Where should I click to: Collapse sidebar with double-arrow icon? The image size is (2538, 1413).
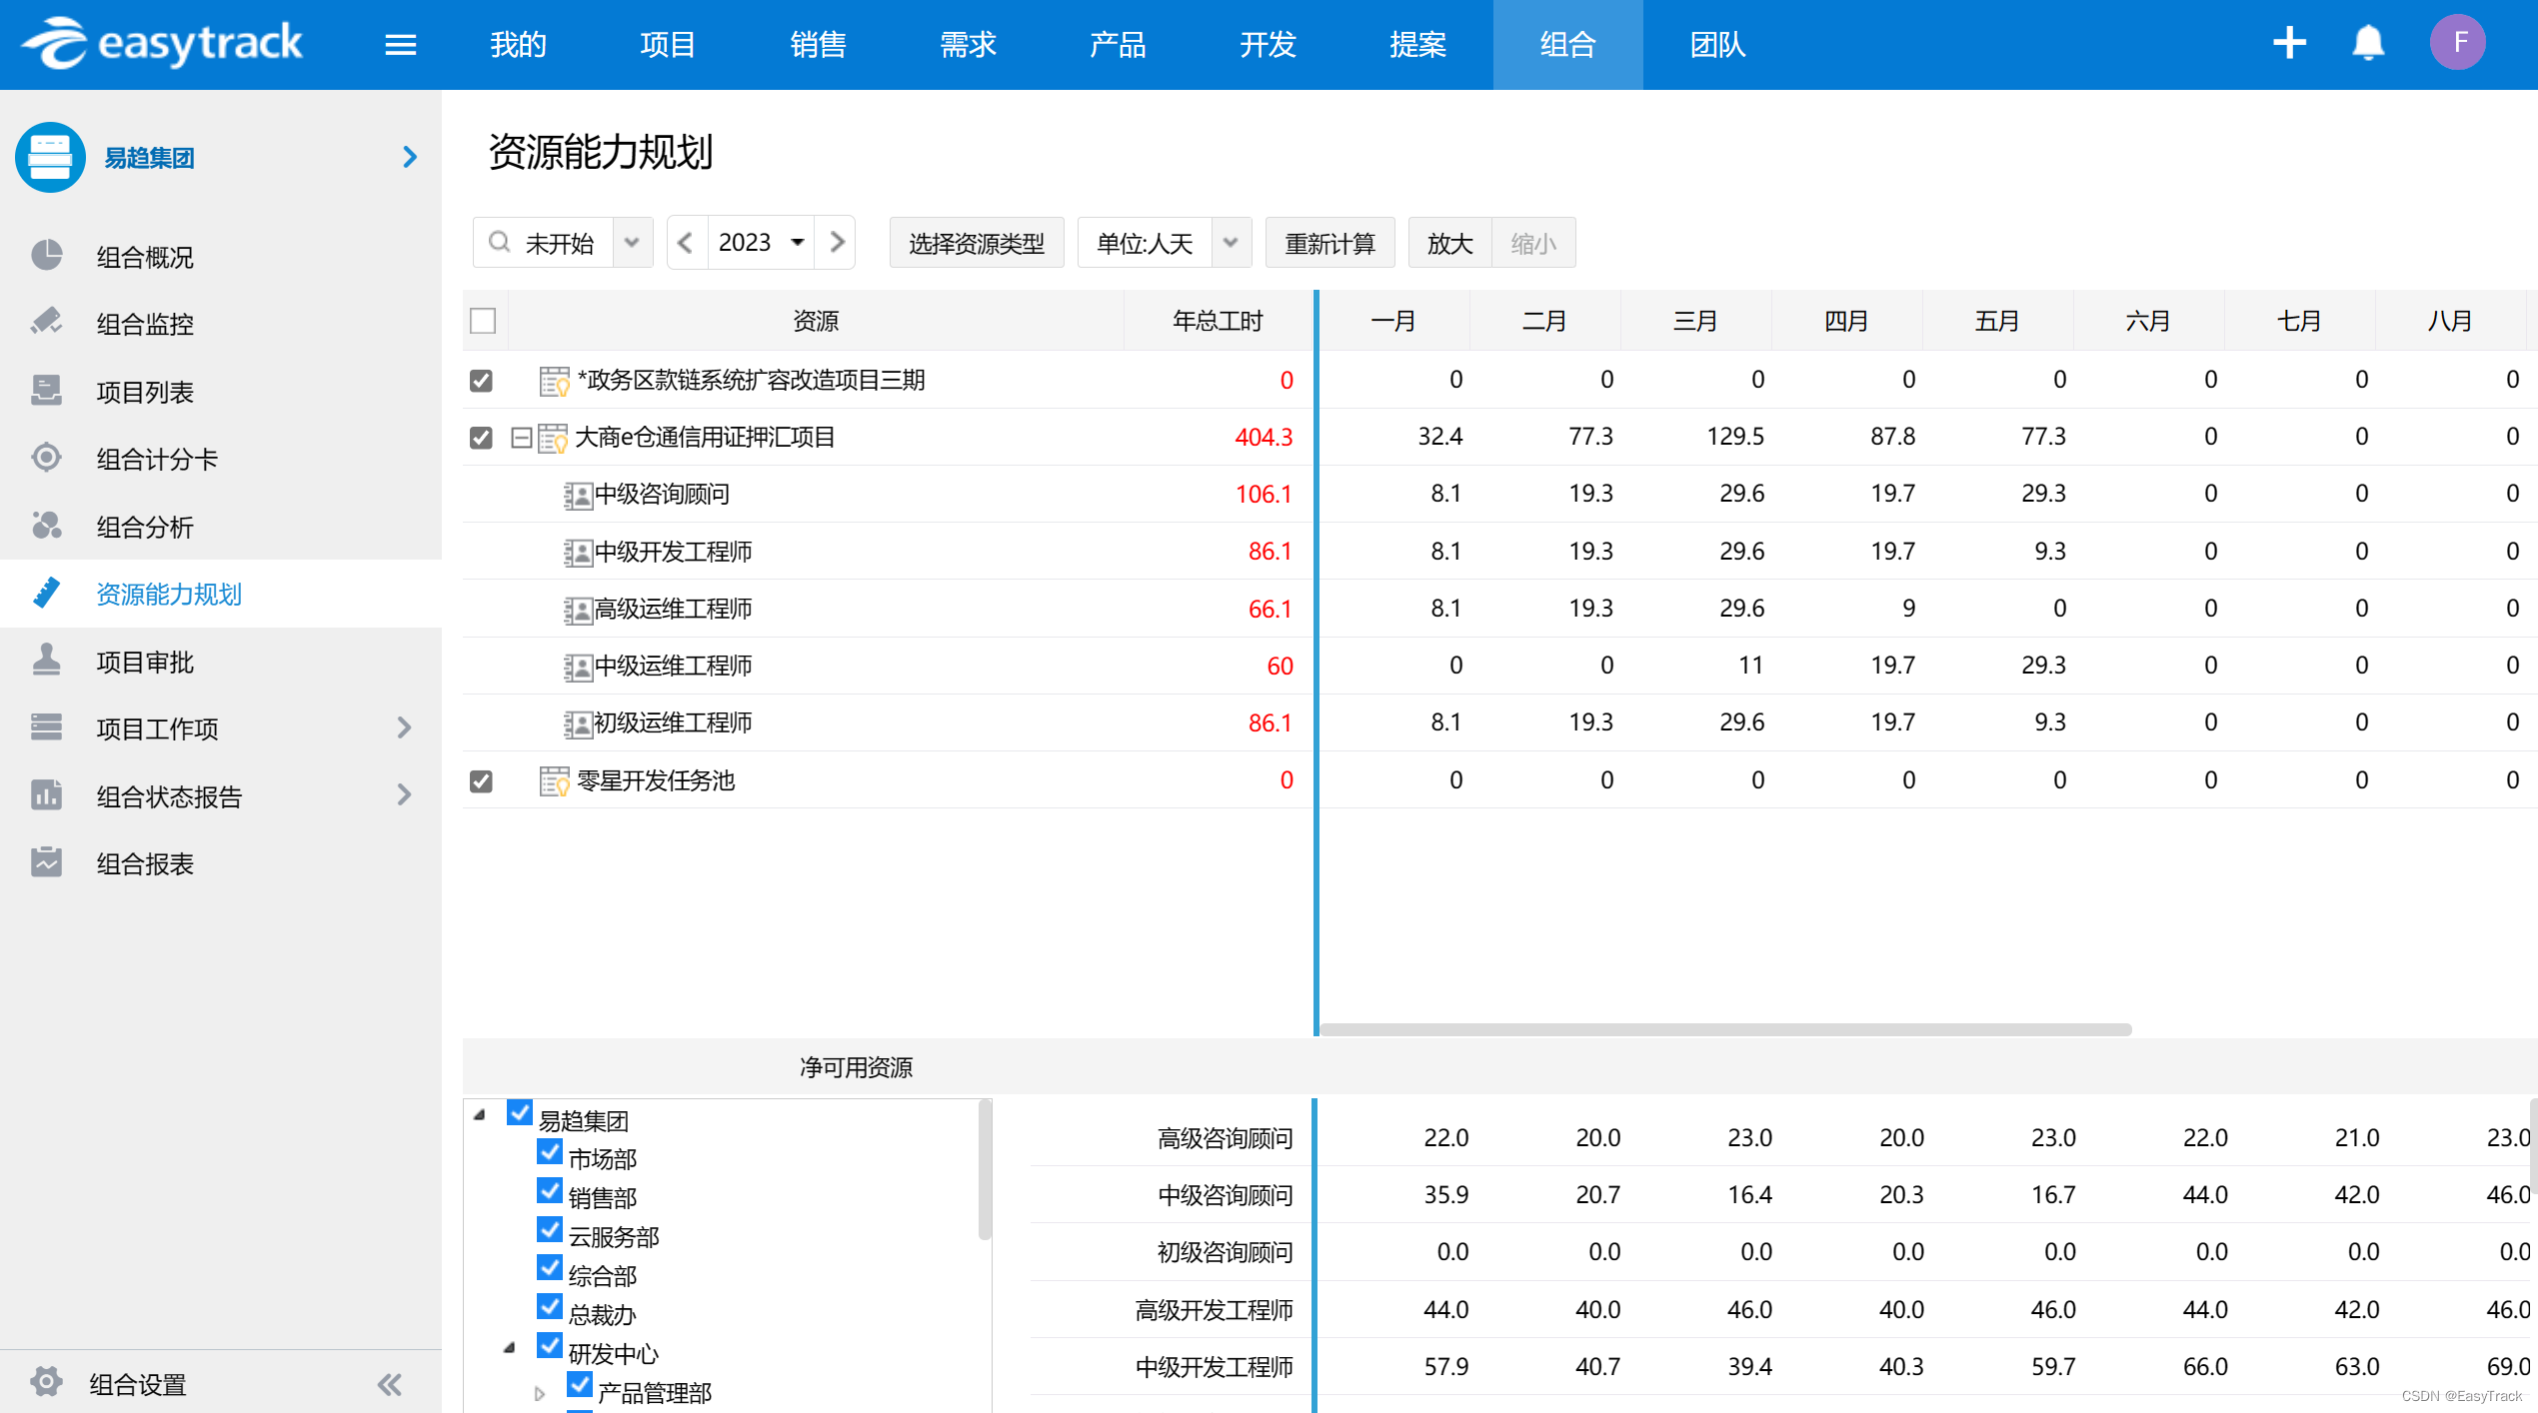point(389,1384)
